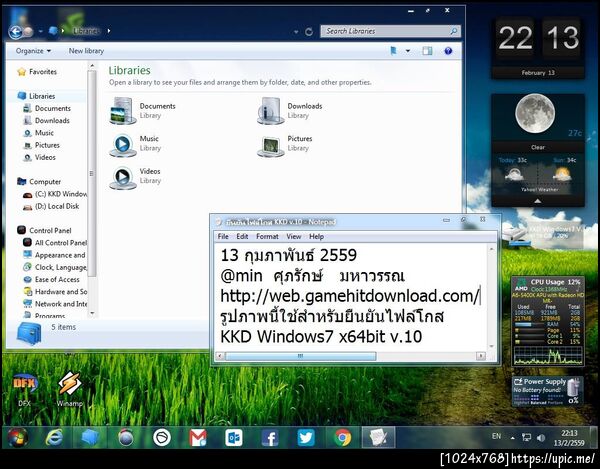600x469 pixels.
Task: Open the Documents library icon
Action: pos(123,110)
